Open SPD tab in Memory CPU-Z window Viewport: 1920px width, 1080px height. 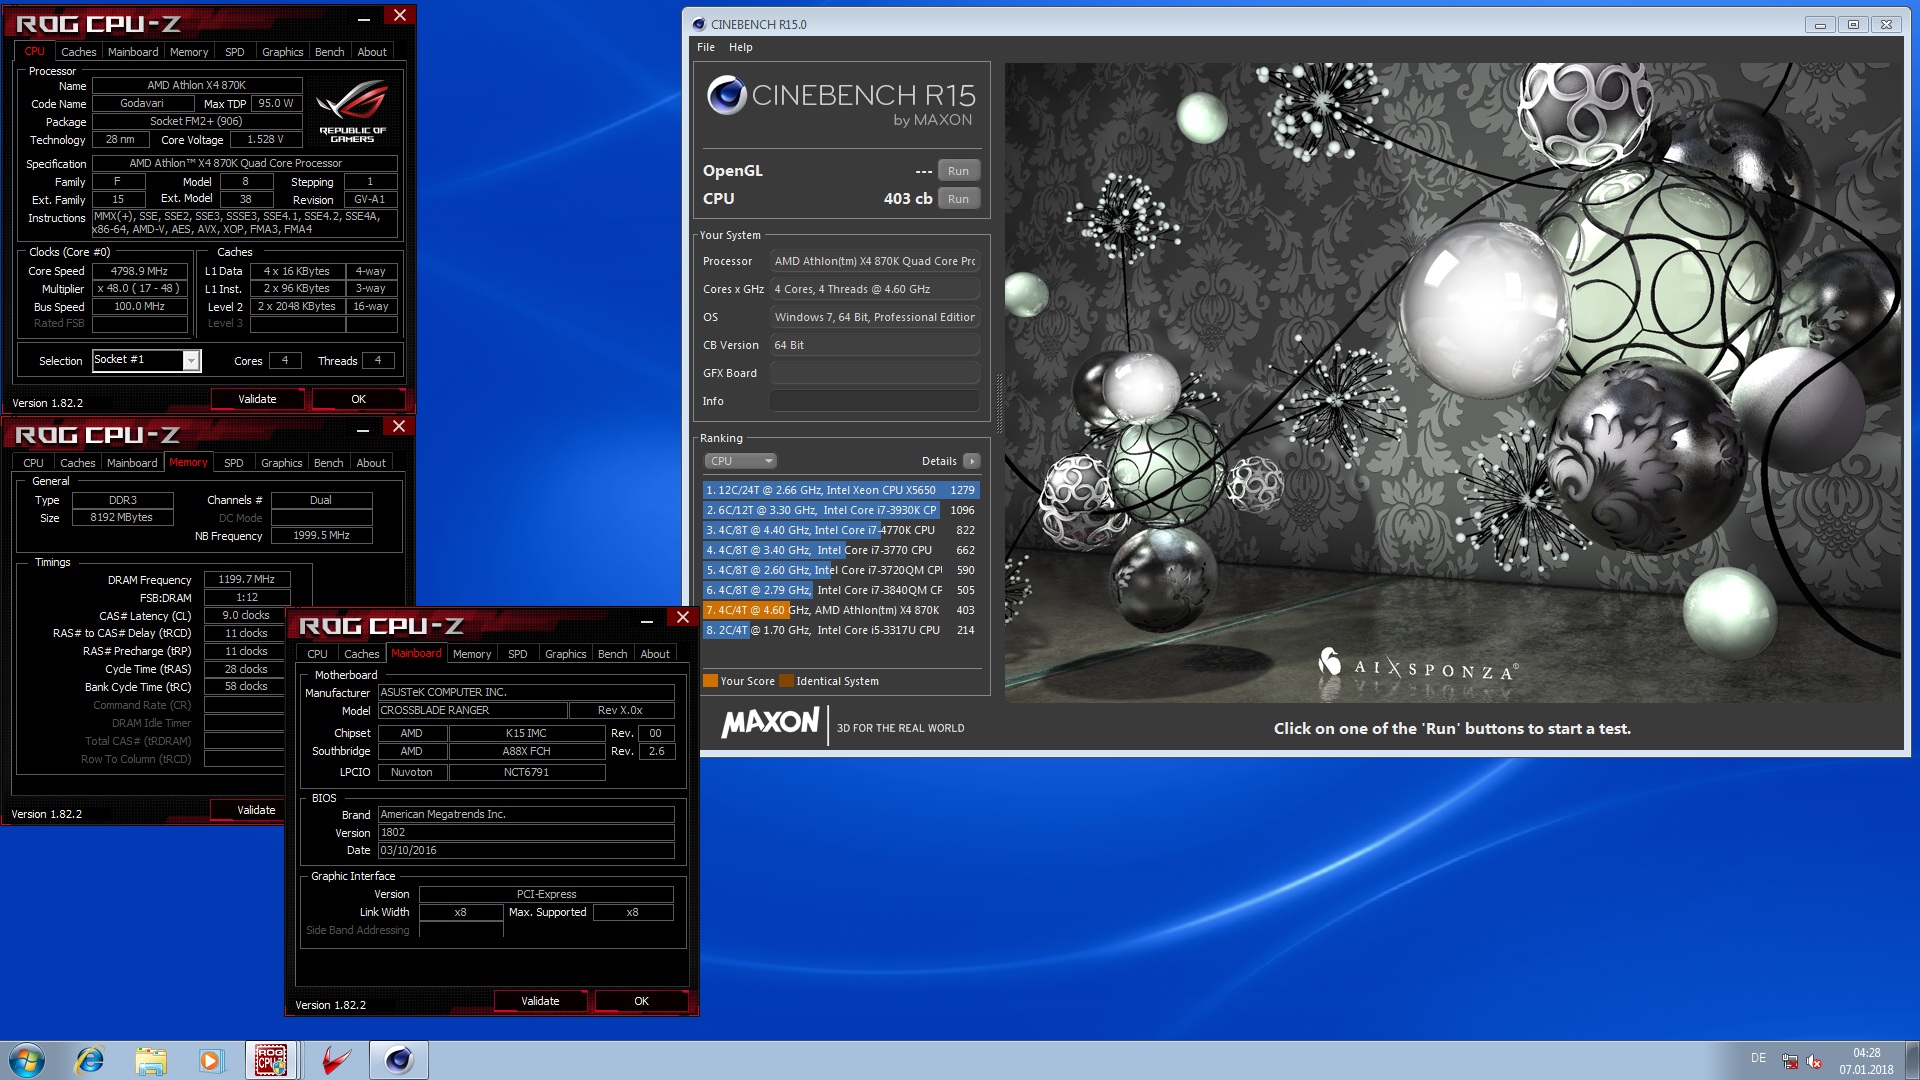pyautogui.click(x=233, y=463)
